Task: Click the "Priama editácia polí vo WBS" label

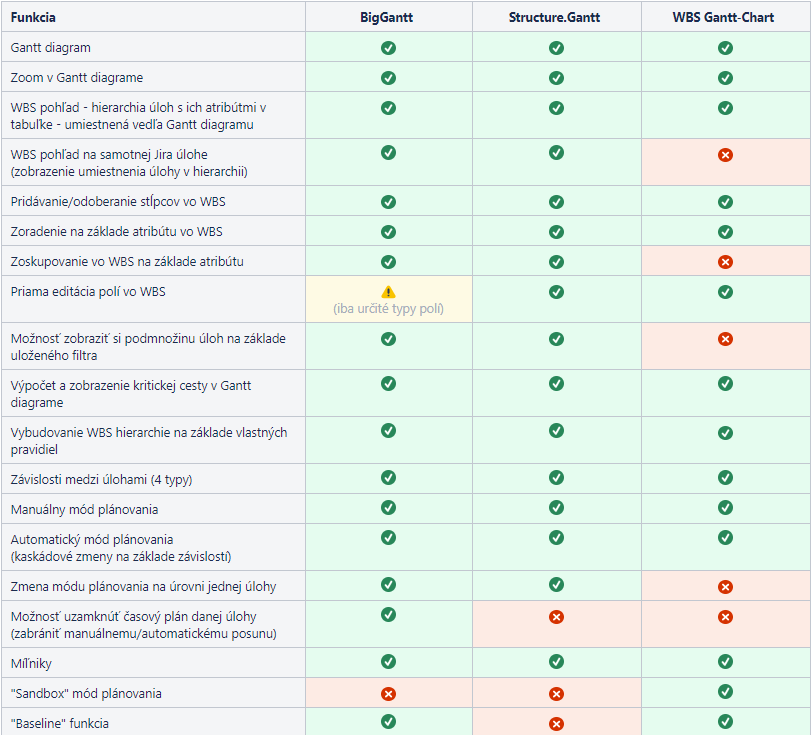Action: coord(88,292)
